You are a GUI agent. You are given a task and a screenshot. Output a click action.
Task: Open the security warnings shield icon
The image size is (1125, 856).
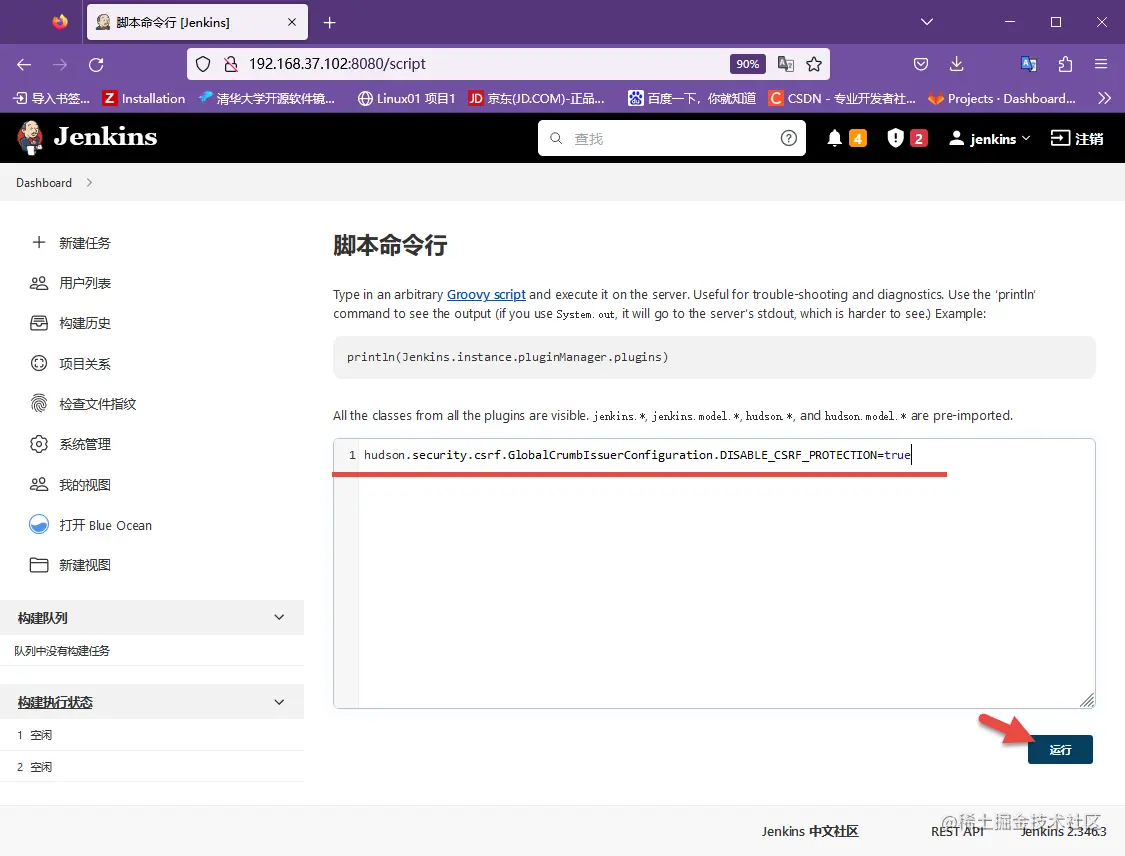(x=895, y=138)
